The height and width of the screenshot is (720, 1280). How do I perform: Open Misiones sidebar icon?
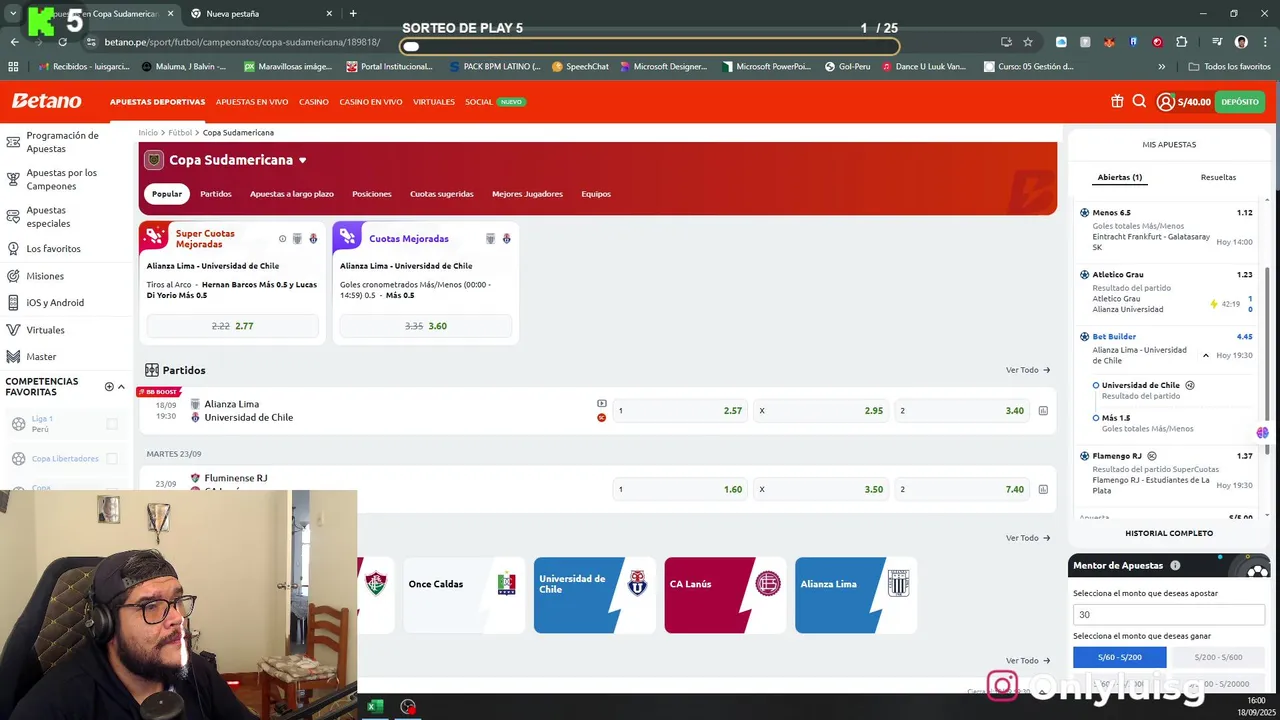click(x=14, y=276)
